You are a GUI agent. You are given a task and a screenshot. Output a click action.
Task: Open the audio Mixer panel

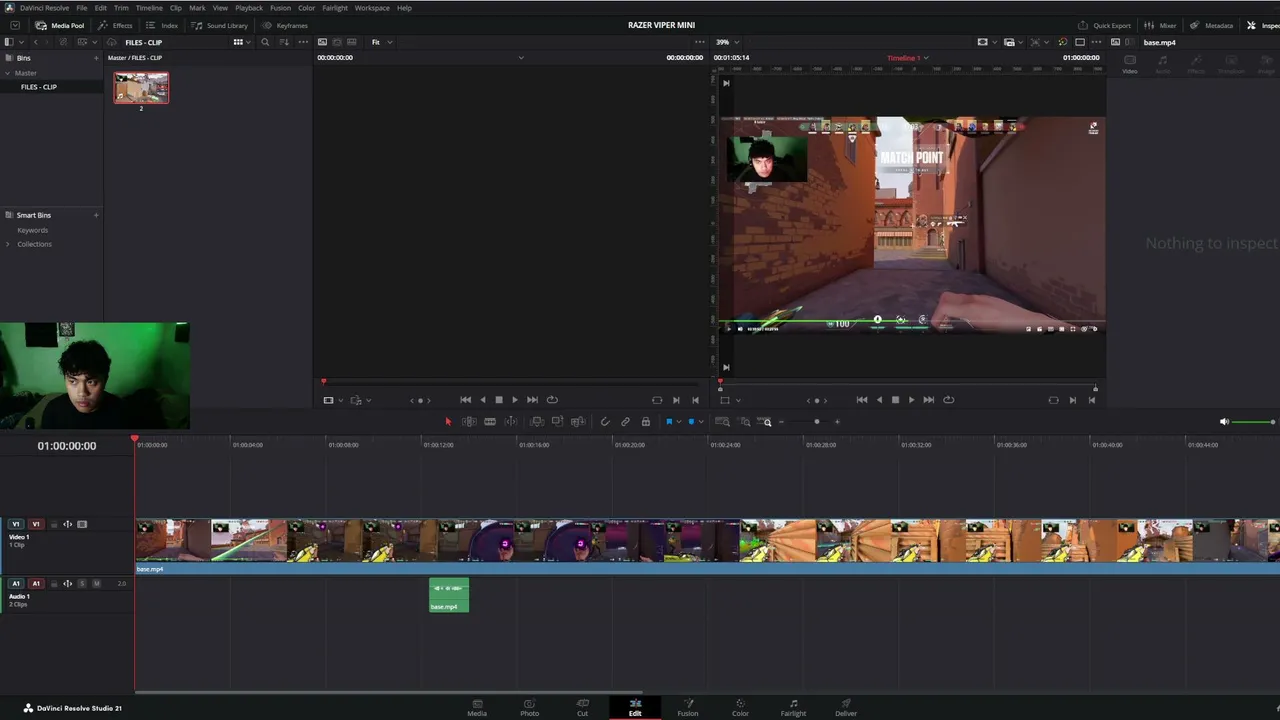tap(1160, 25)
